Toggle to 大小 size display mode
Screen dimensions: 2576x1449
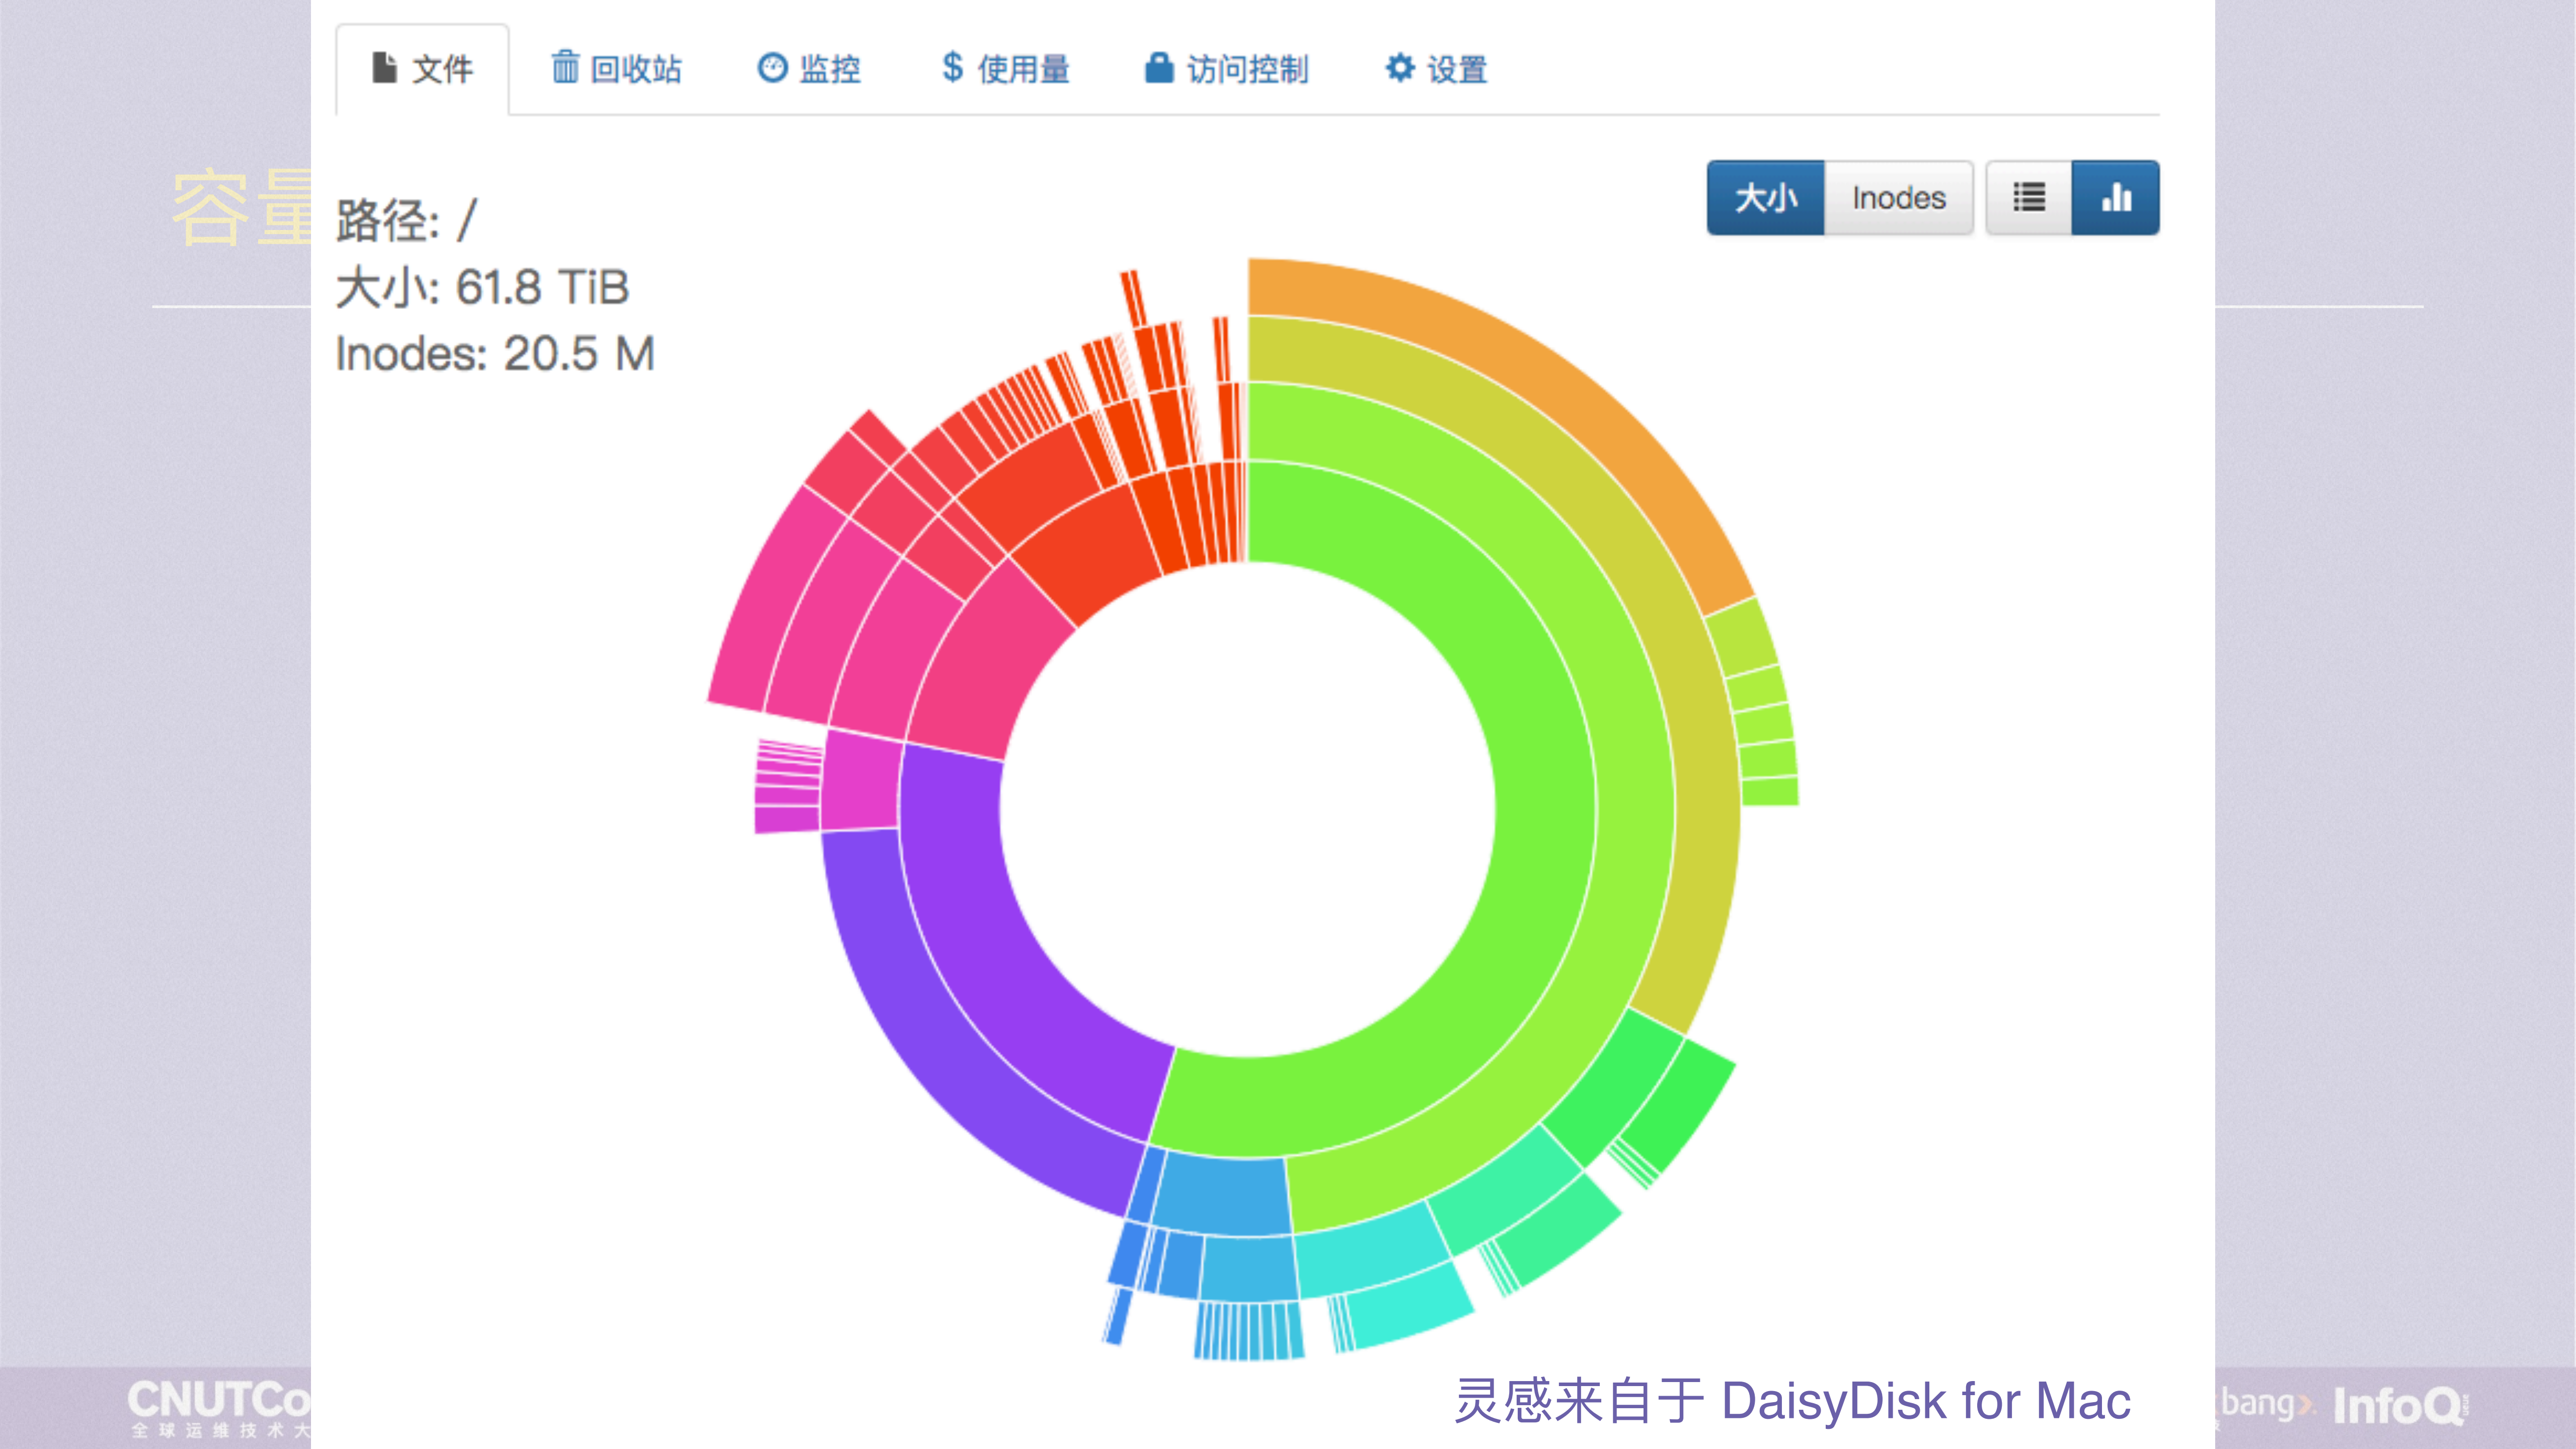[1765, 197]
